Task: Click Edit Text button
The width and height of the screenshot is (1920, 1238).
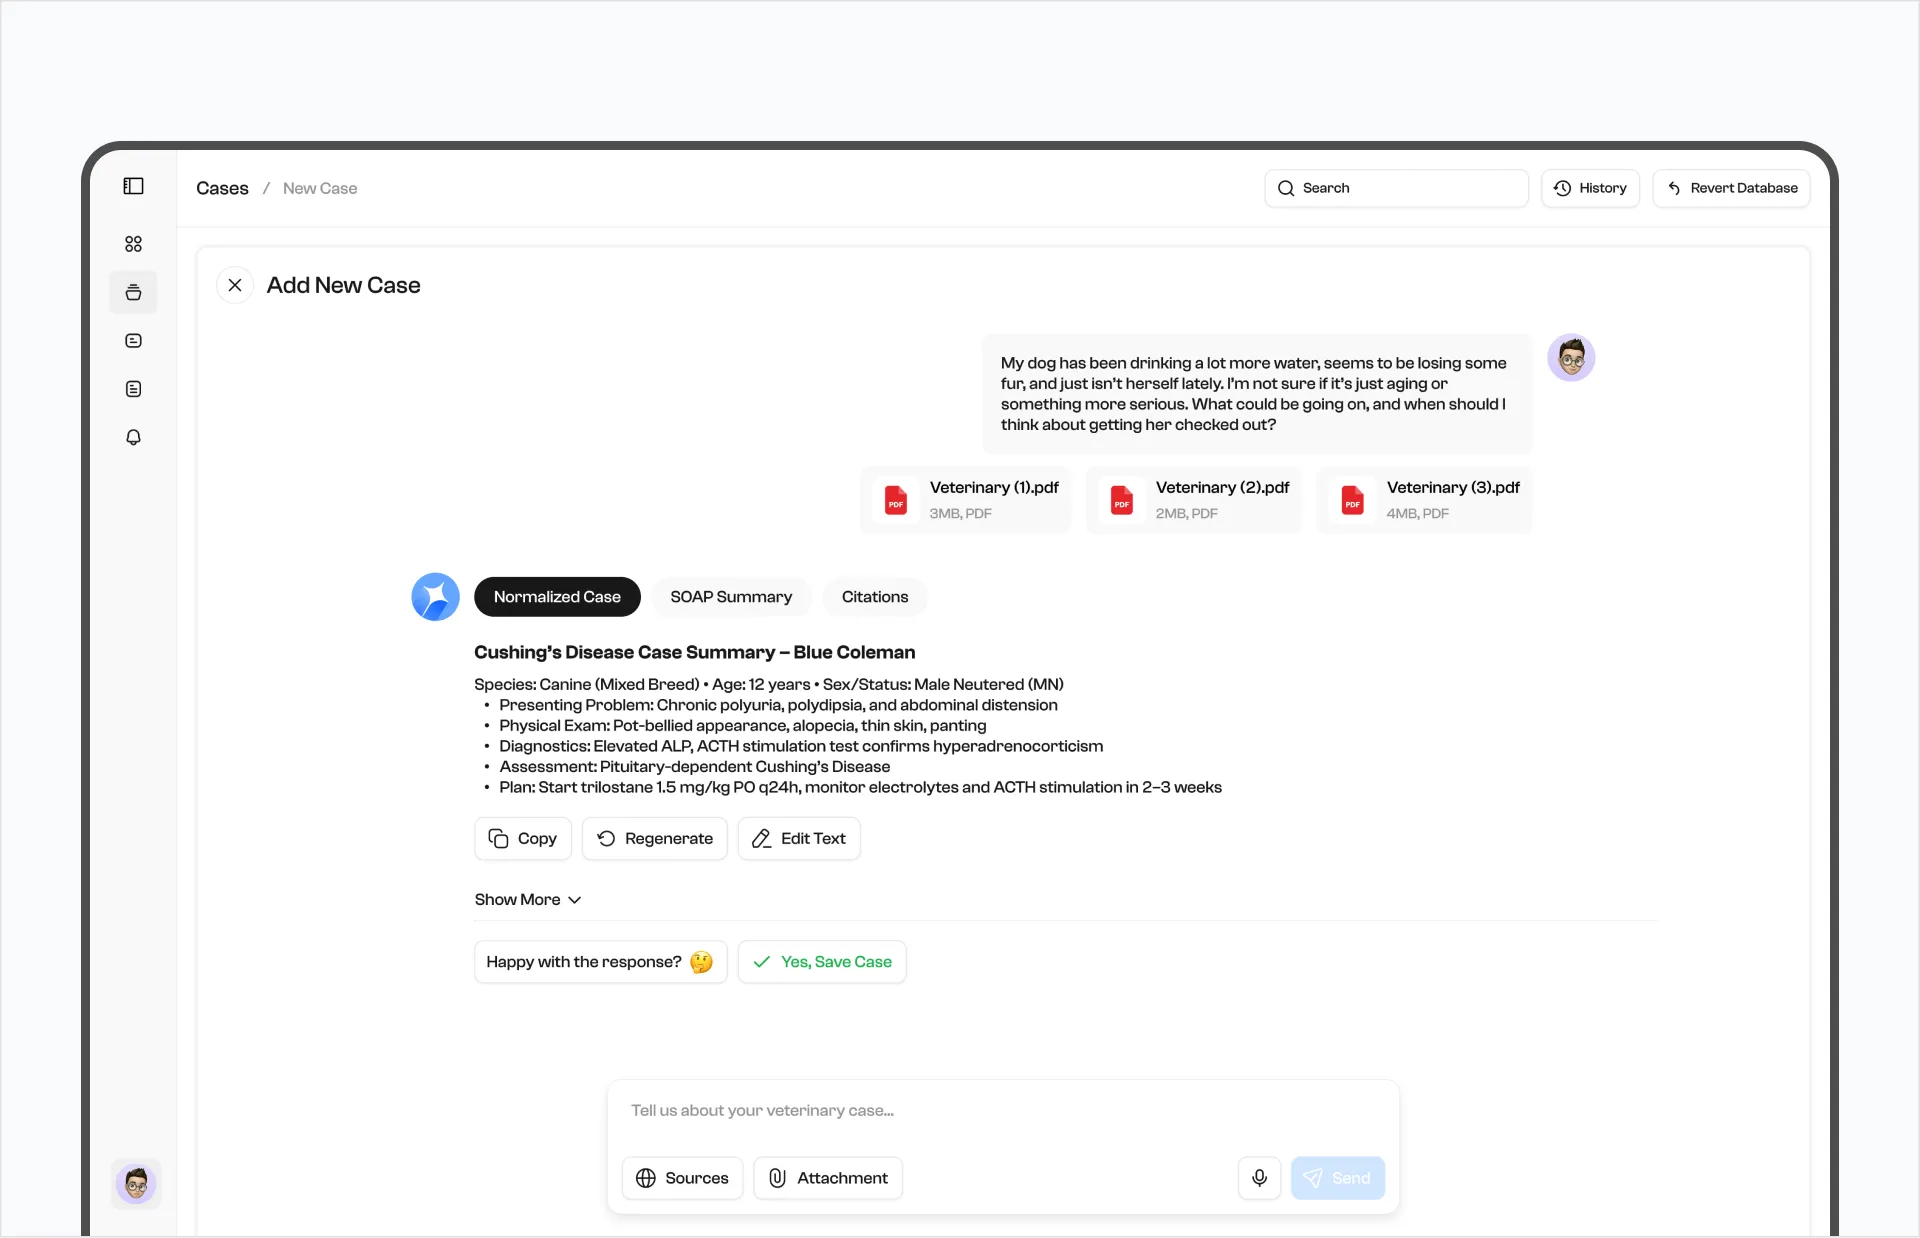Action: [799, 839]
